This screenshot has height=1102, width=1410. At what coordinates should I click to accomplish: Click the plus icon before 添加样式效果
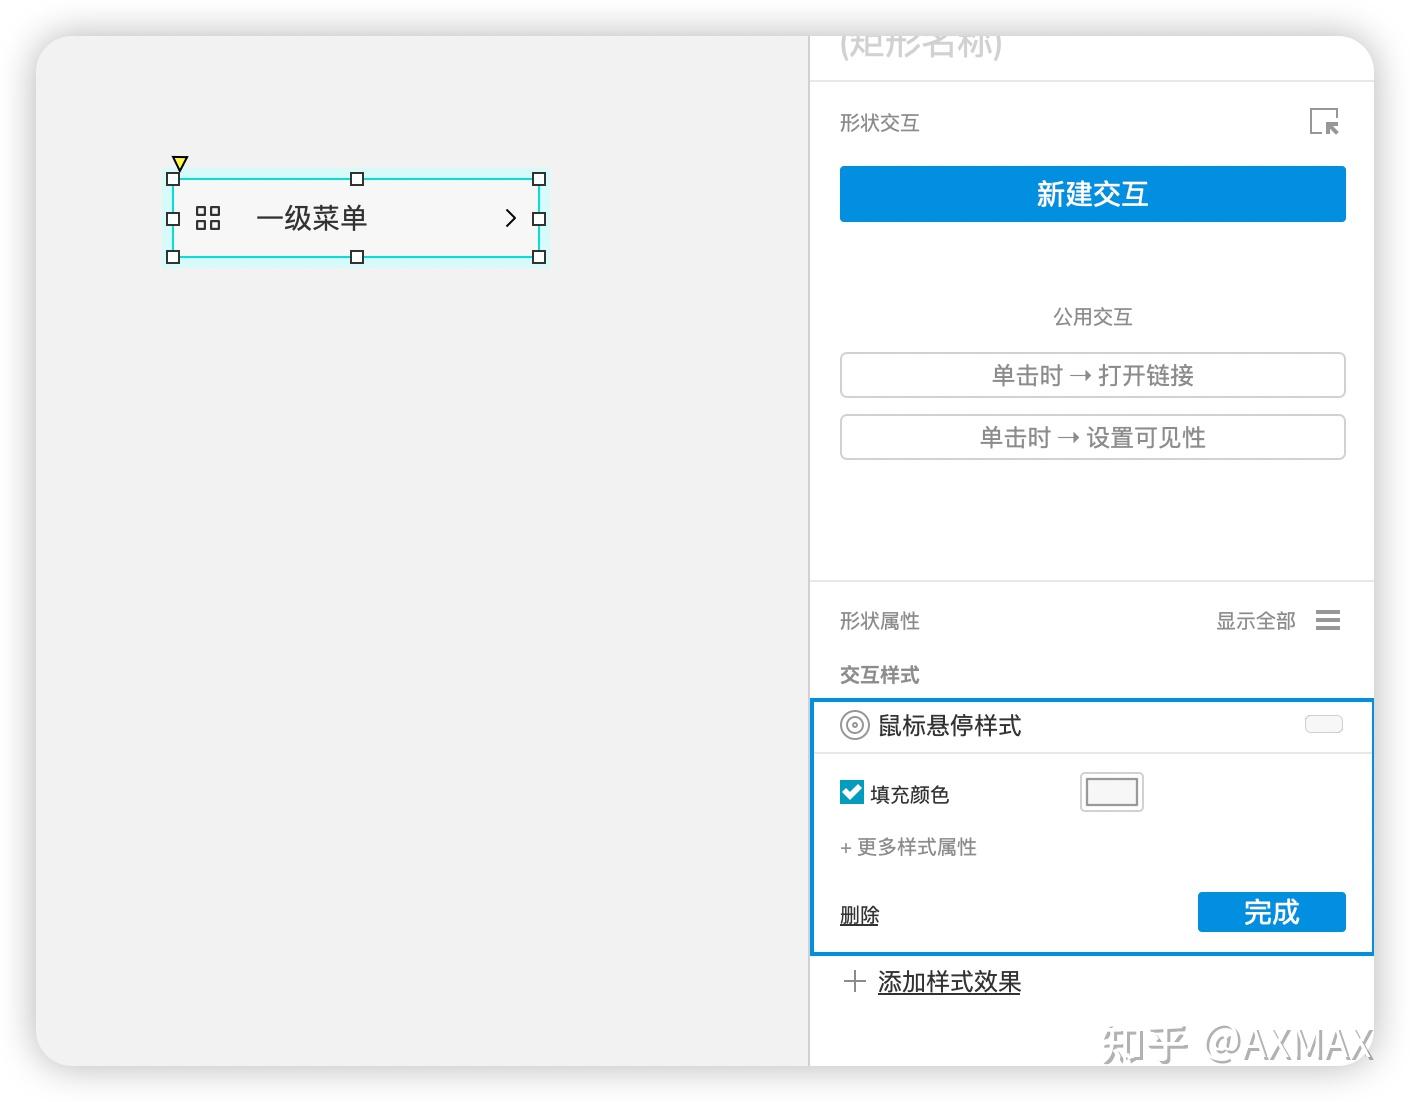(854, 982)
